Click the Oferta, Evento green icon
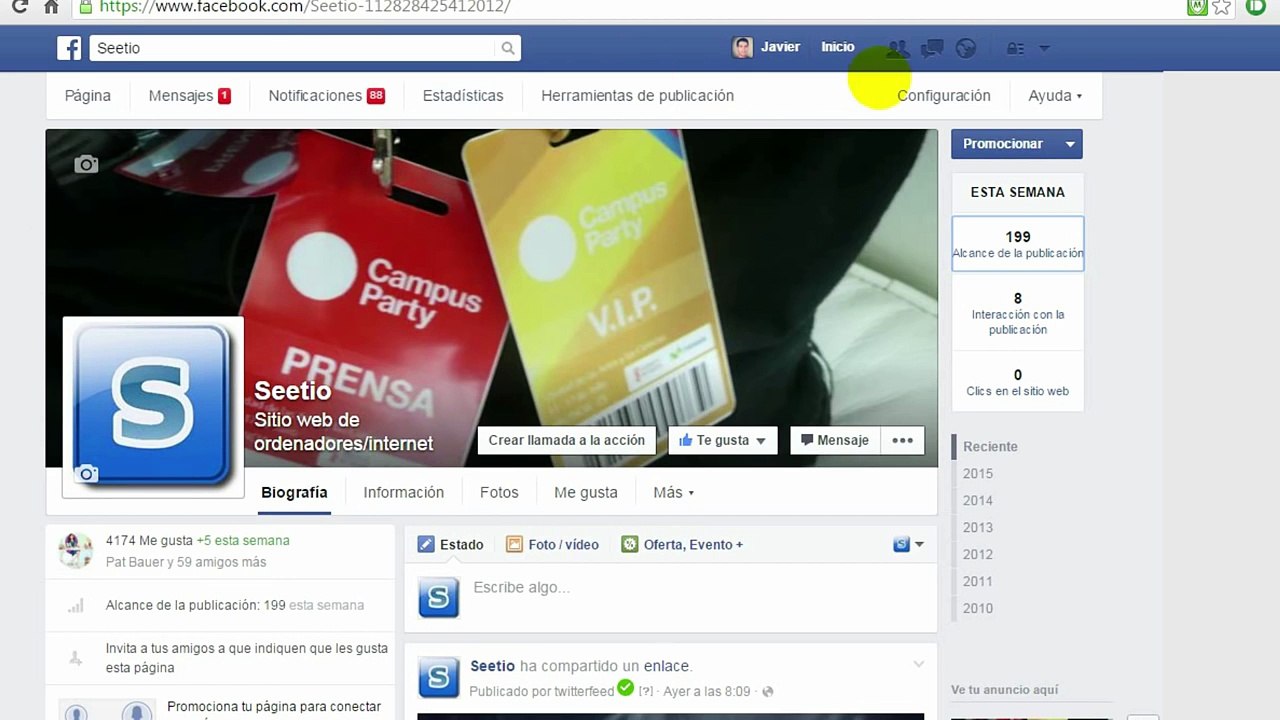1280x720 pixels. 629,544
